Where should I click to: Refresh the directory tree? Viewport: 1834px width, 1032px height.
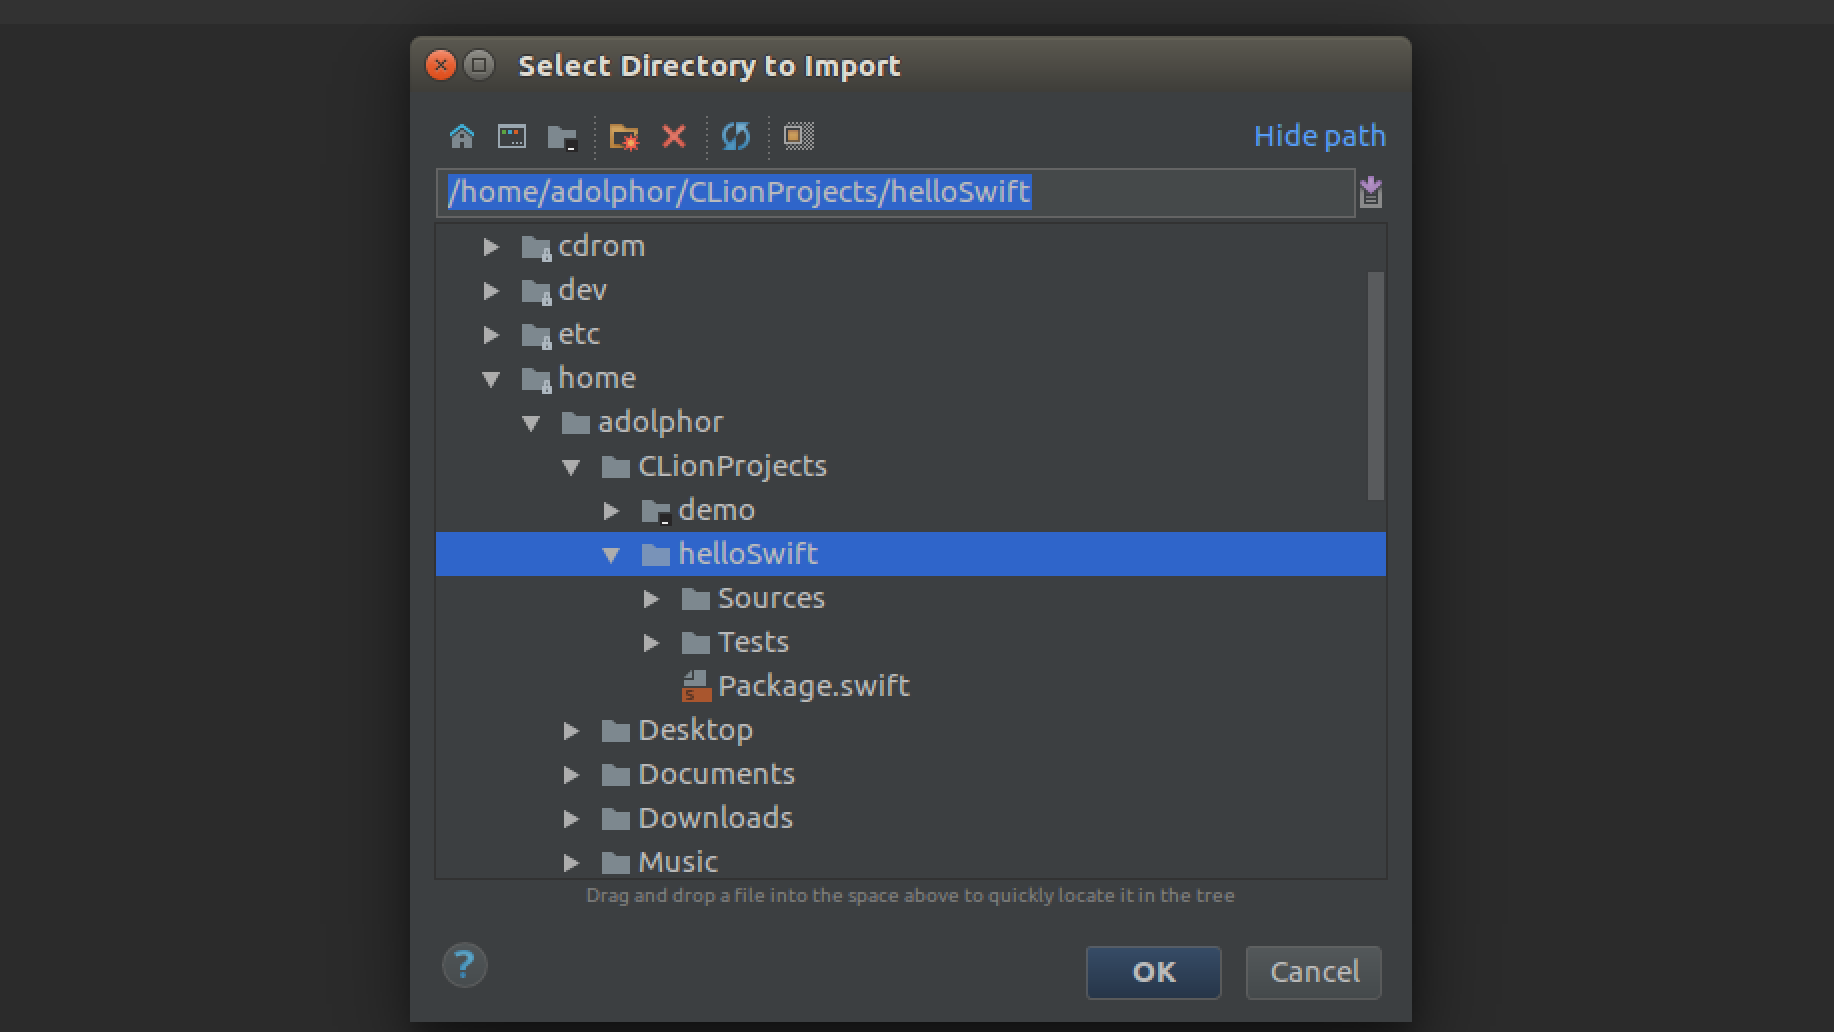[736, 136]
